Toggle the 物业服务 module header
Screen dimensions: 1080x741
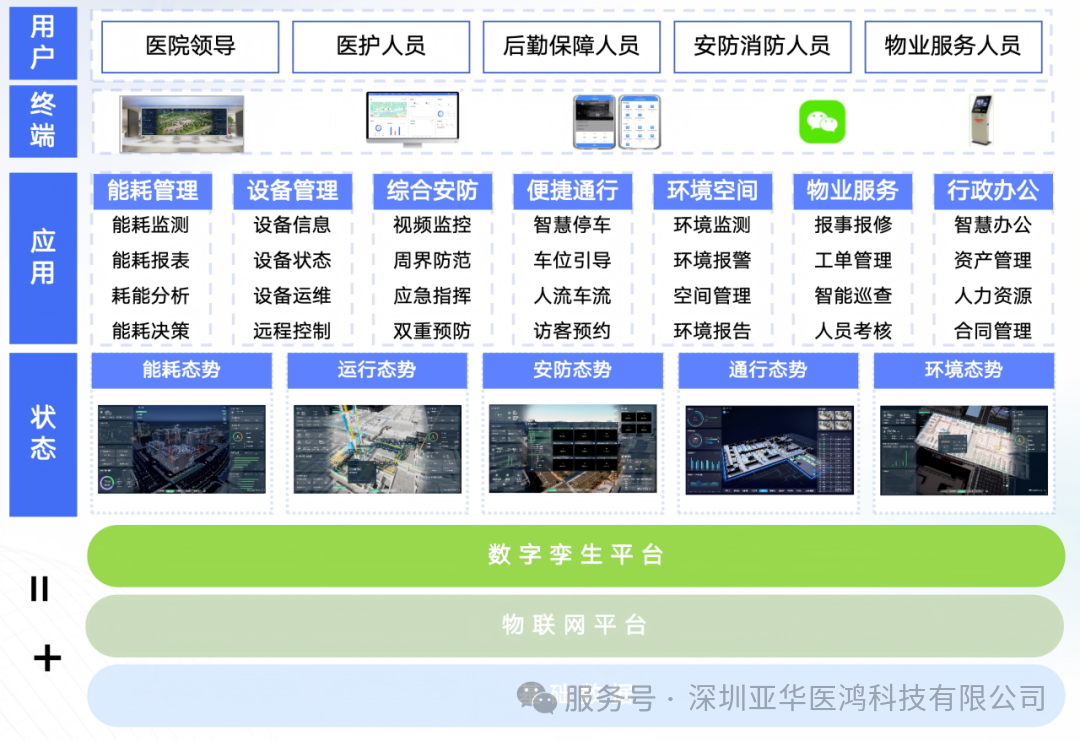click(x=852, y=190)
